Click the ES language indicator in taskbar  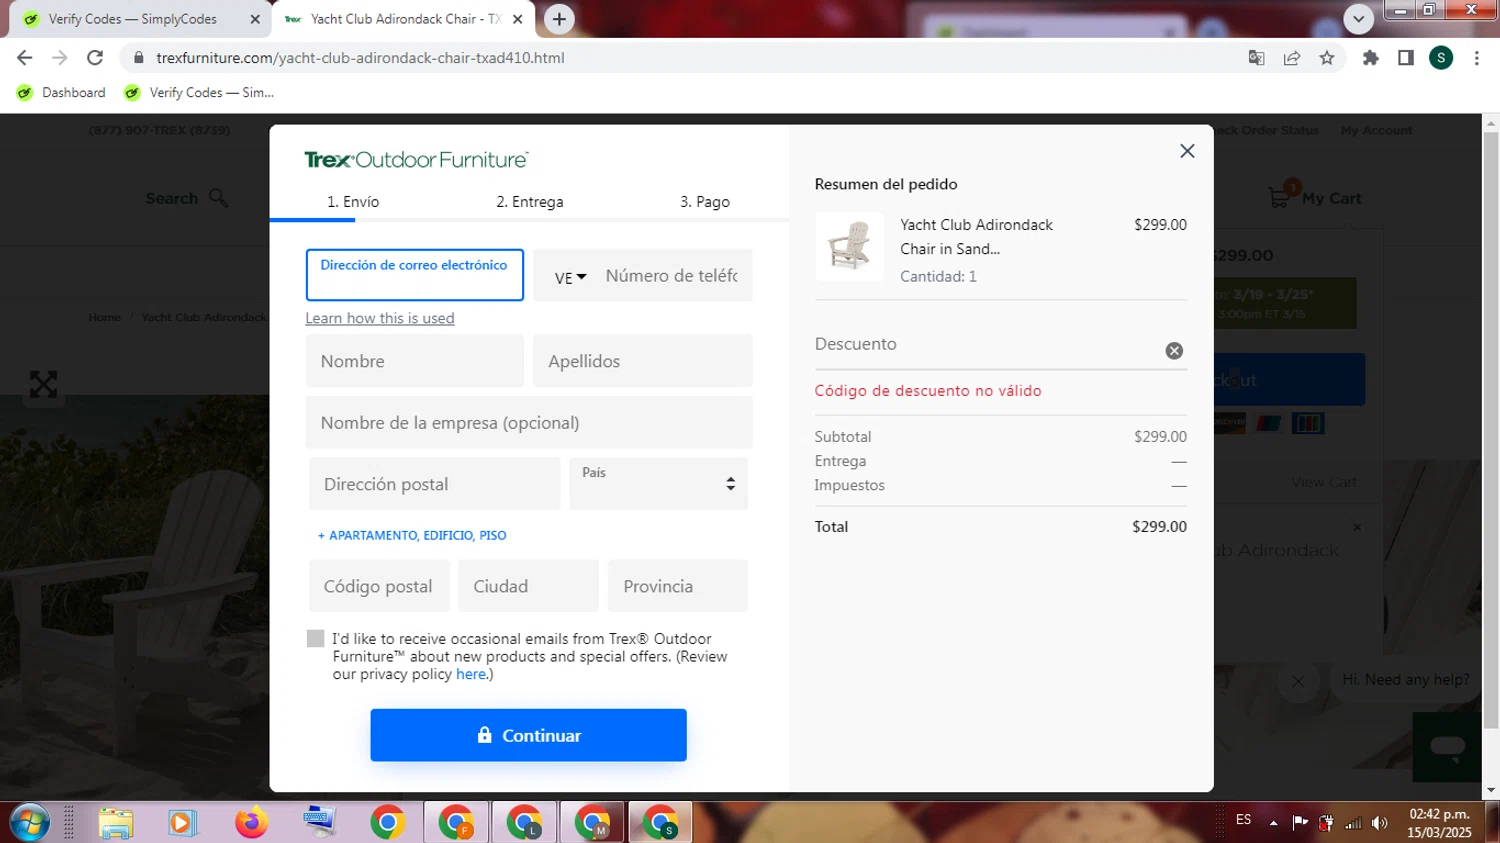(x=1243, y=820)
